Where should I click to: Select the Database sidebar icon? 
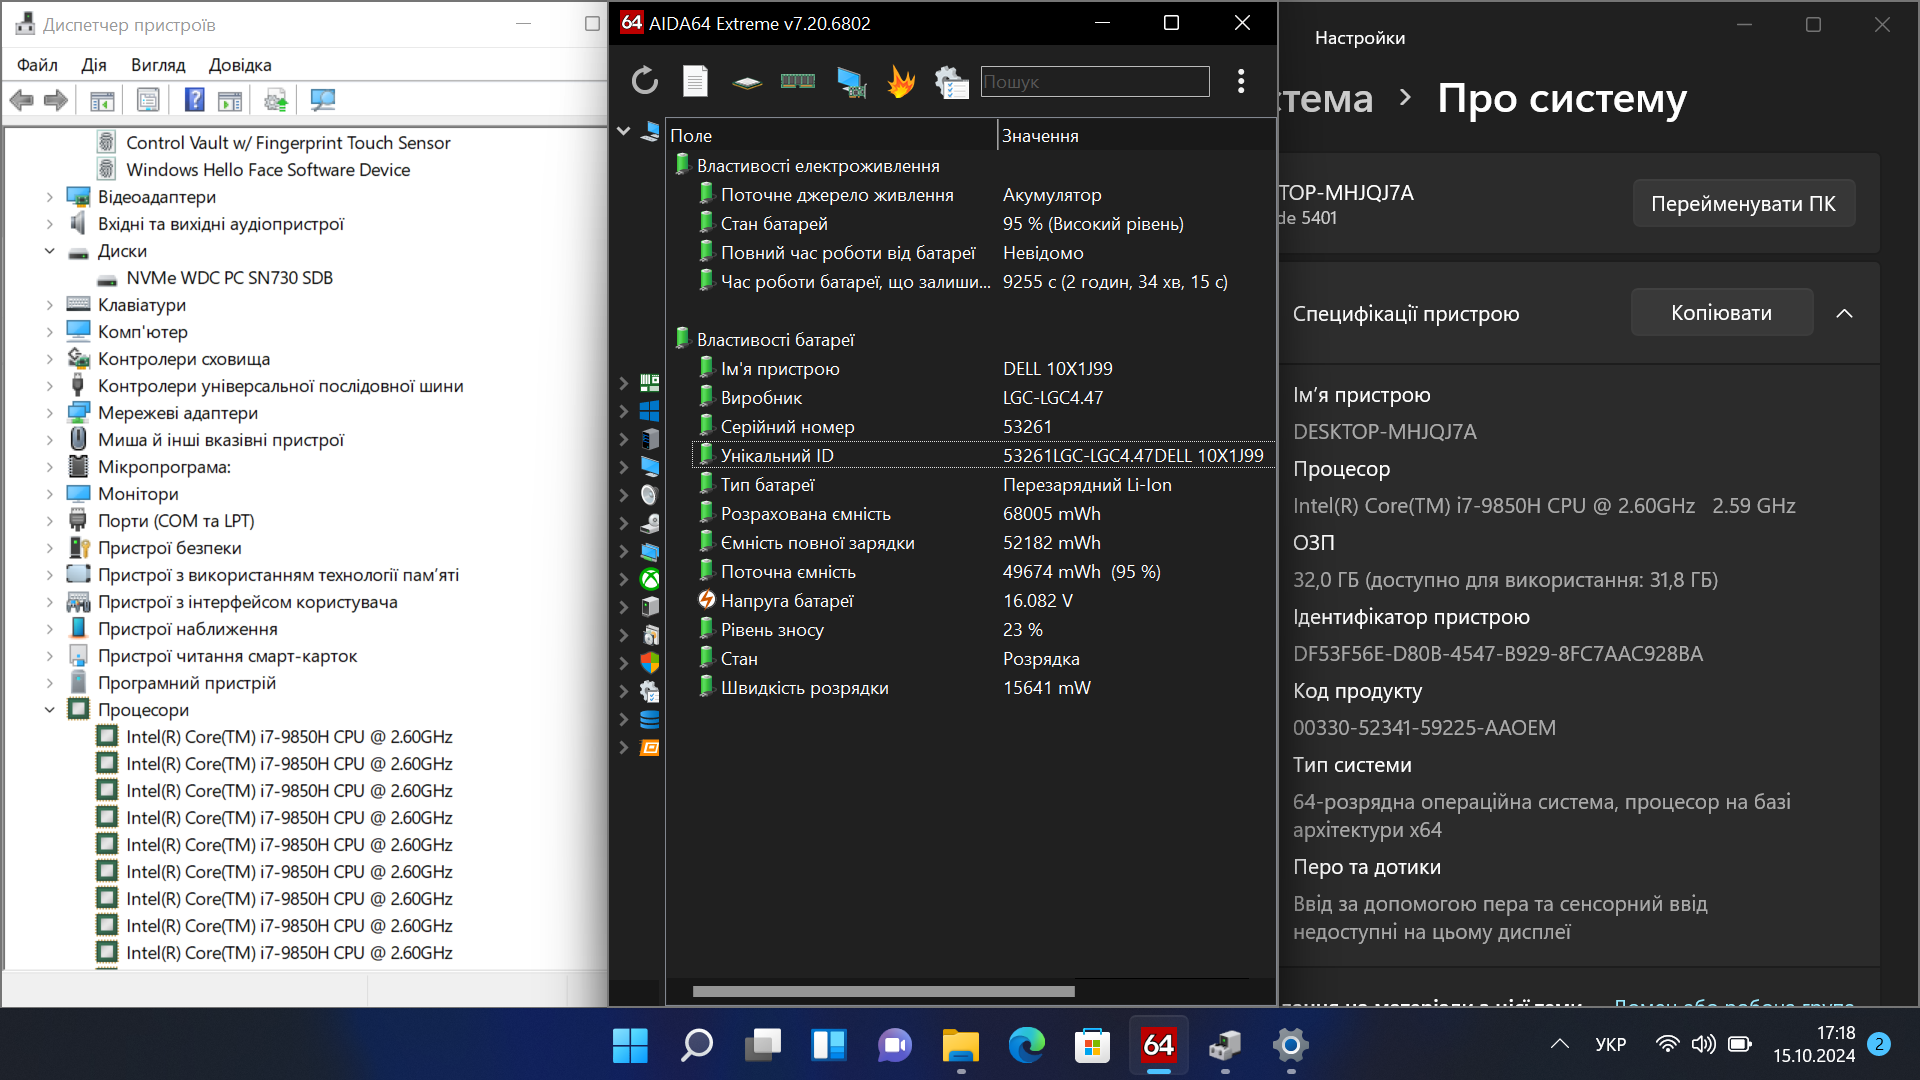pos(650,719)
